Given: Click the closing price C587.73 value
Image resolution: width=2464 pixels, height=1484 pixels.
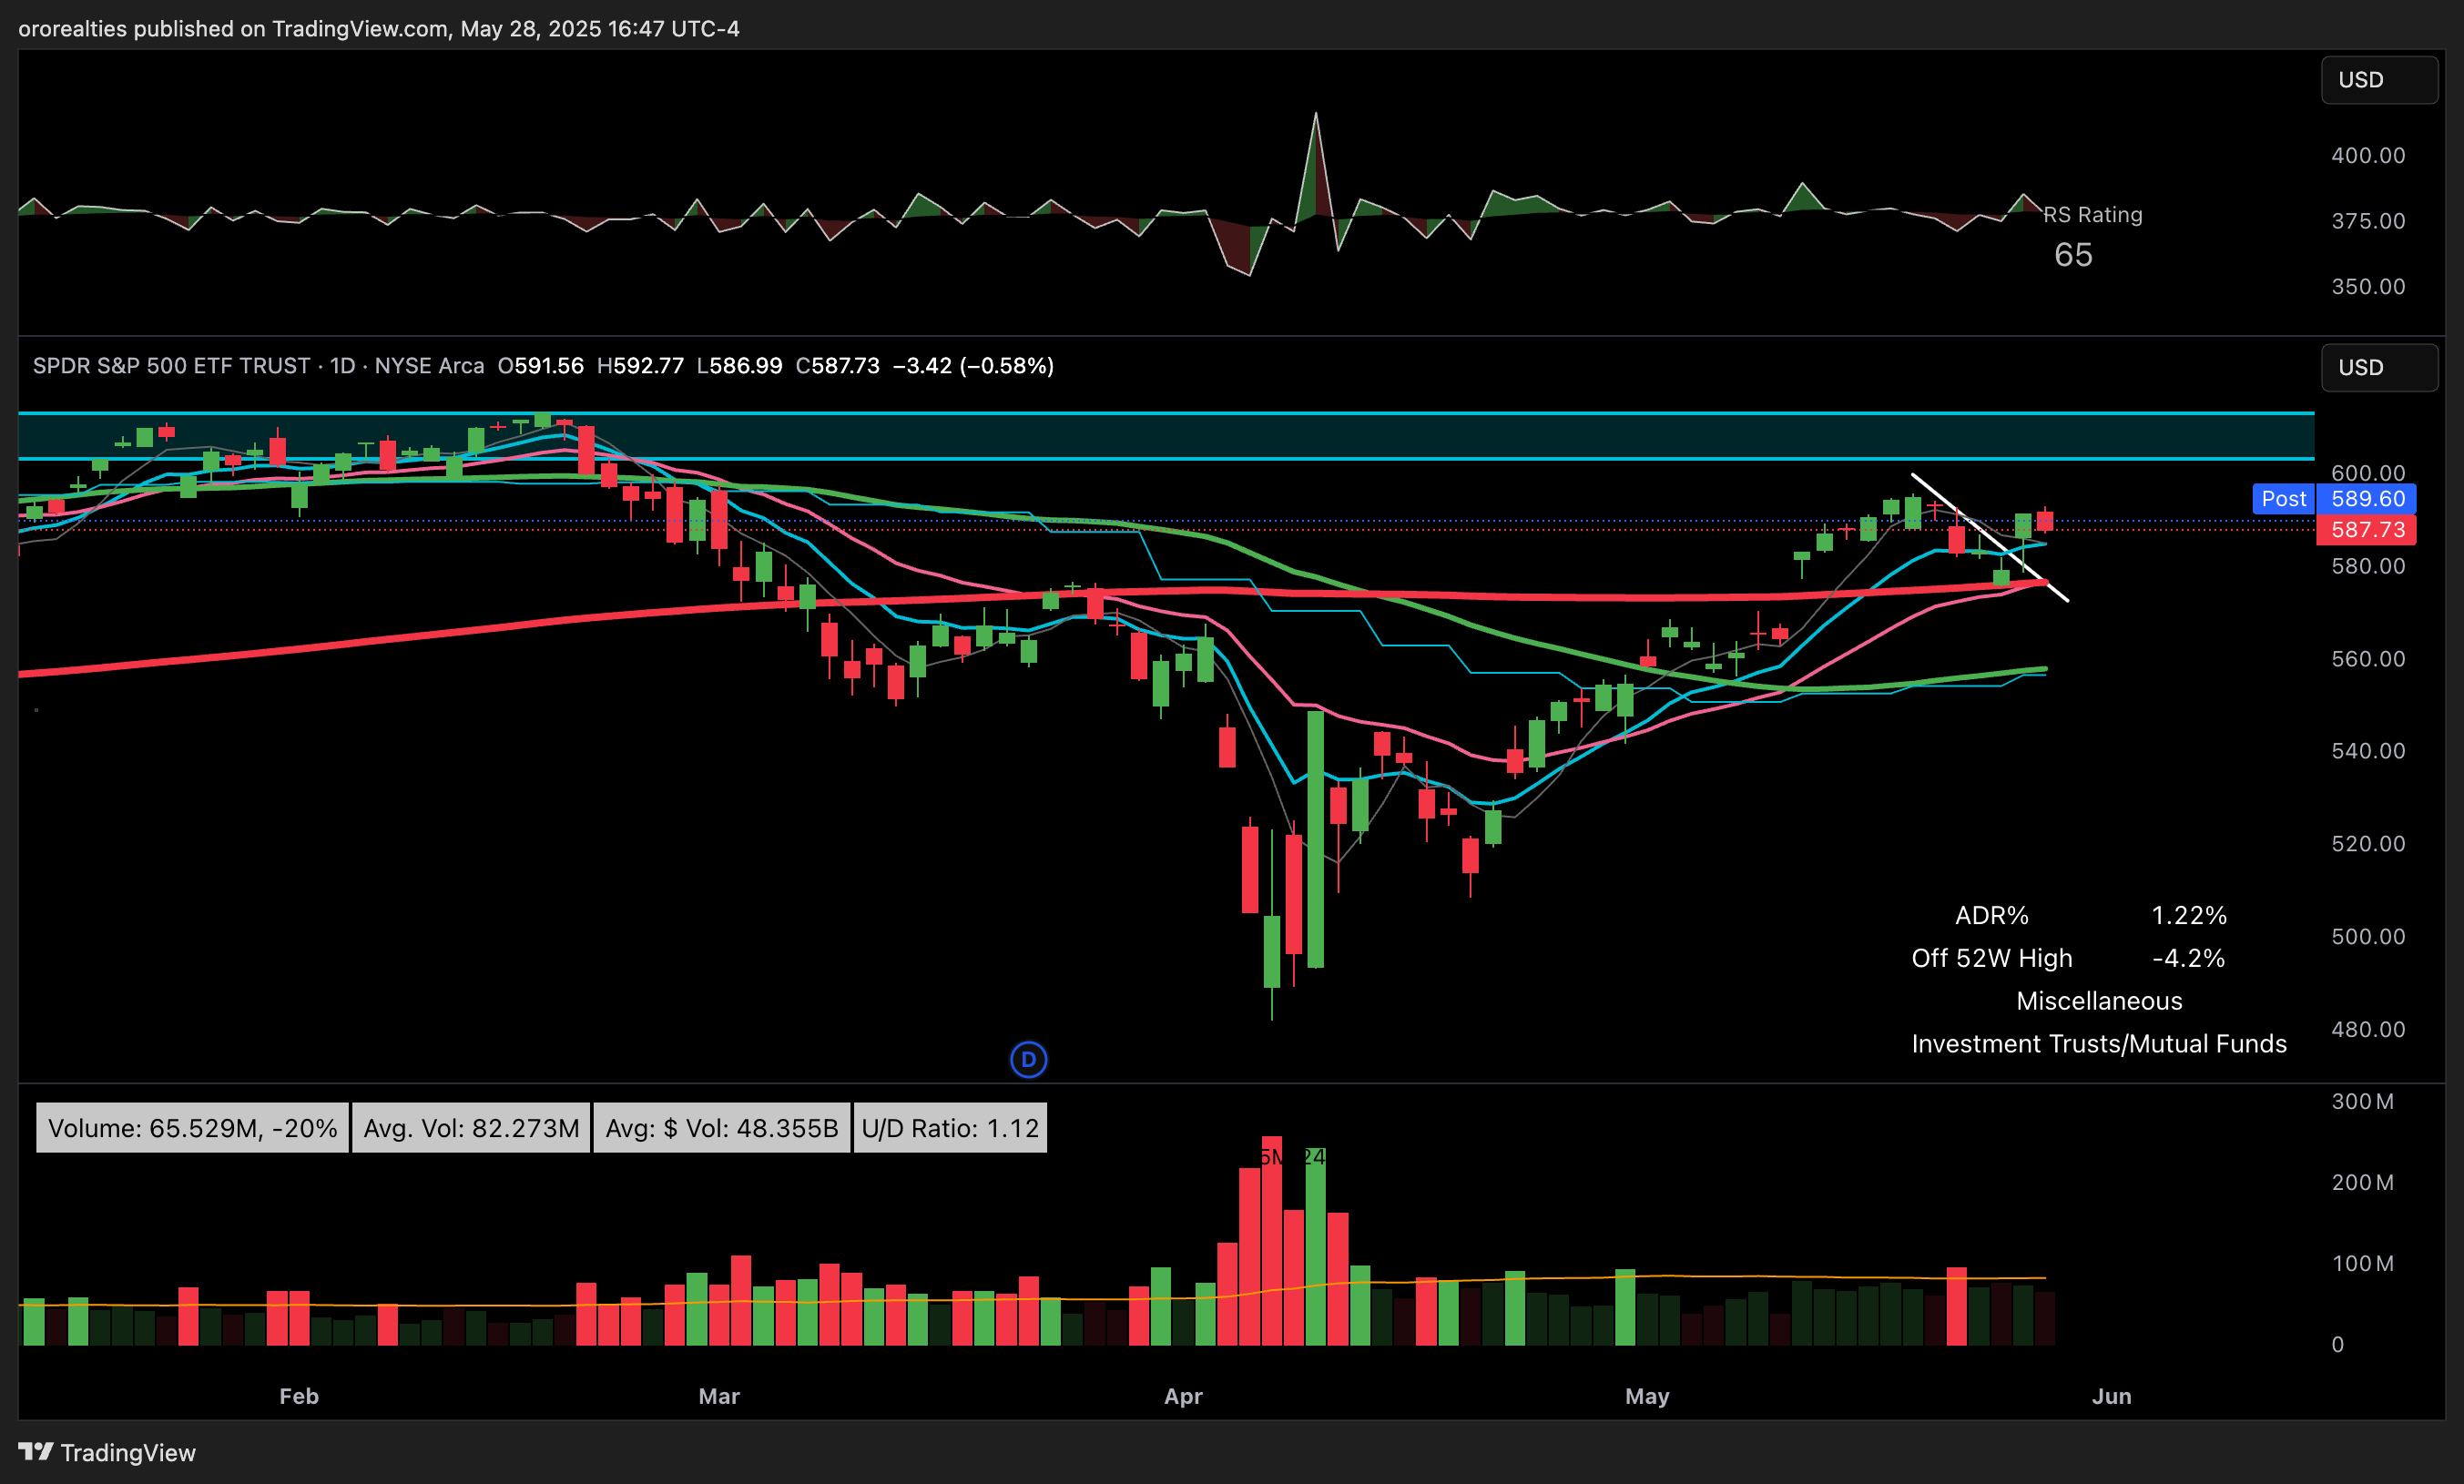Looking at the screenshot, I should pos(837,366).
